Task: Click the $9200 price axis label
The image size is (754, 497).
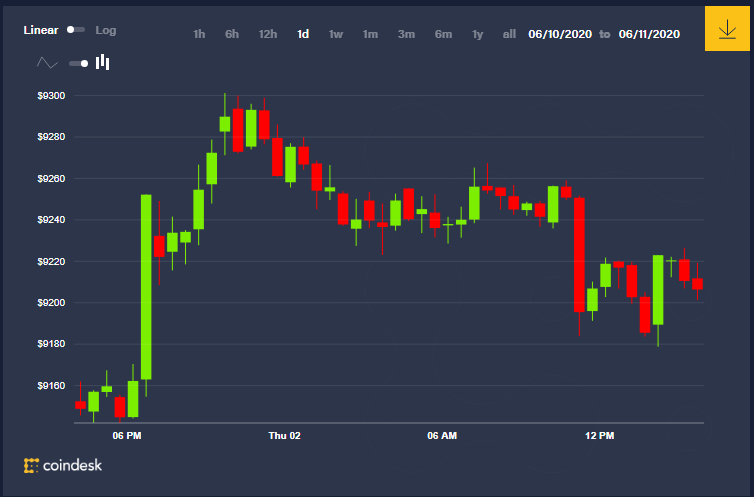Action: coord(51,303)
